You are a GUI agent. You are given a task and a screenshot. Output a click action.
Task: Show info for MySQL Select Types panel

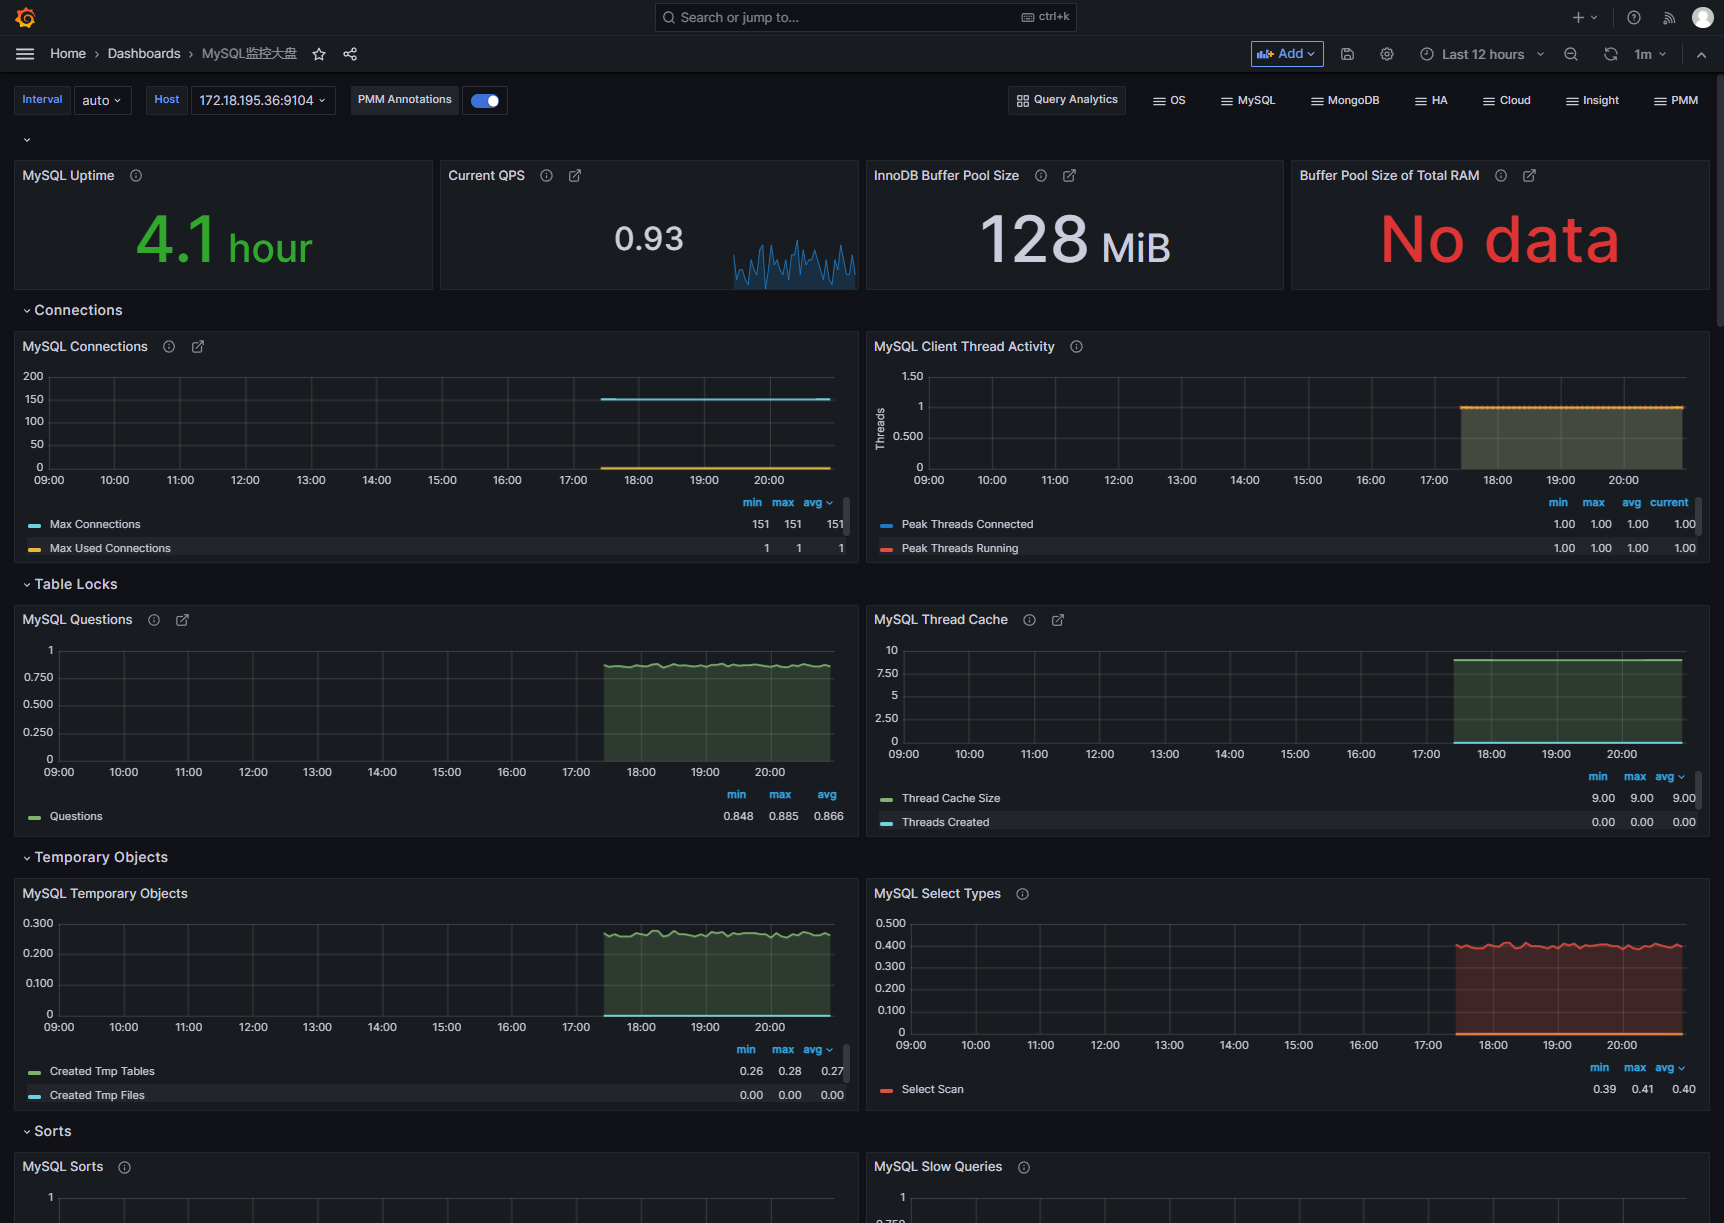tap(1022, 894)
